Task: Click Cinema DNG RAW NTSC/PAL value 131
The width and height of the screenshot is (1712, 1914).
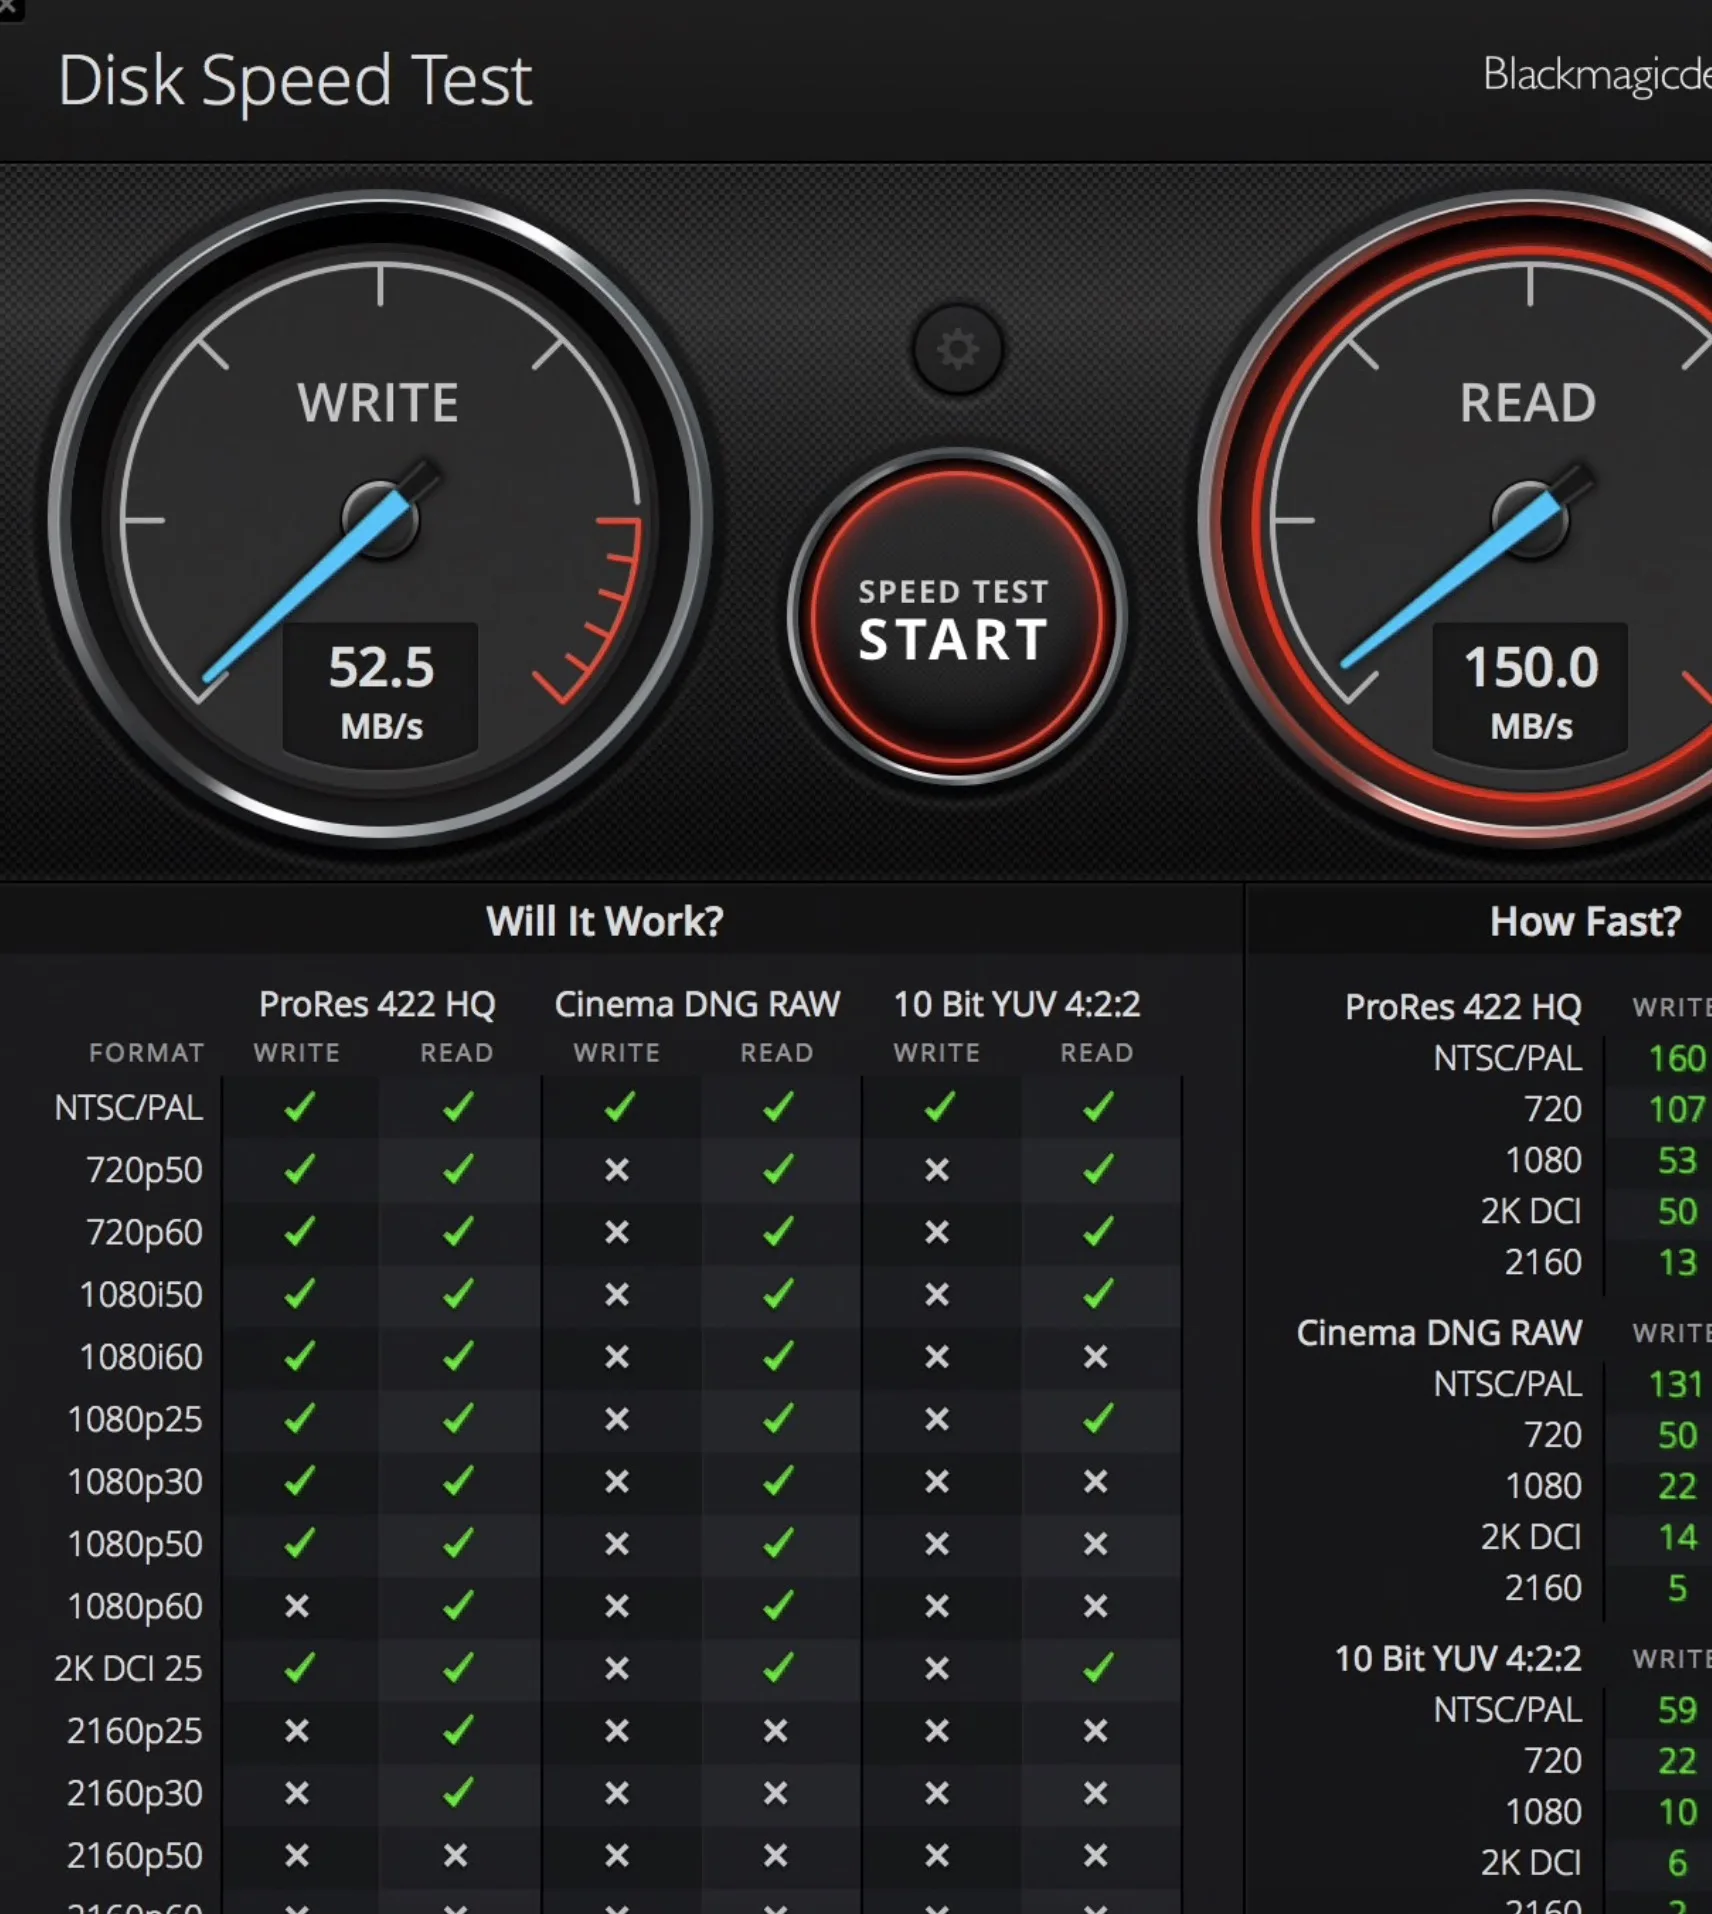Action: (1676, 1384)
